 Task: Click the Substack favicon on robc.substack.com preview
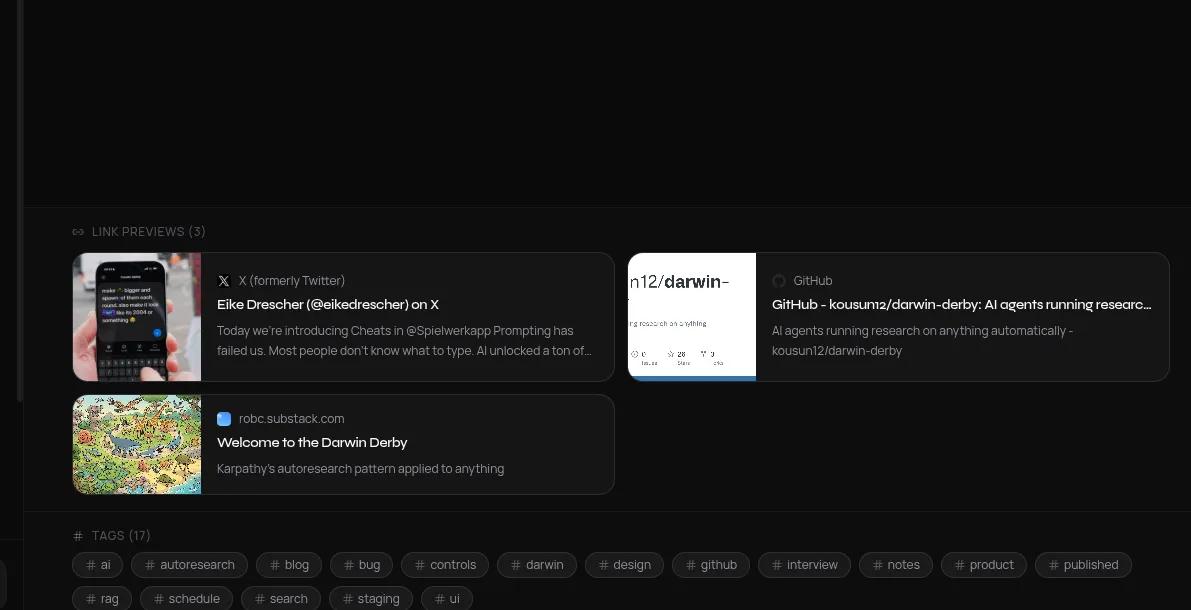coord(224,419)
